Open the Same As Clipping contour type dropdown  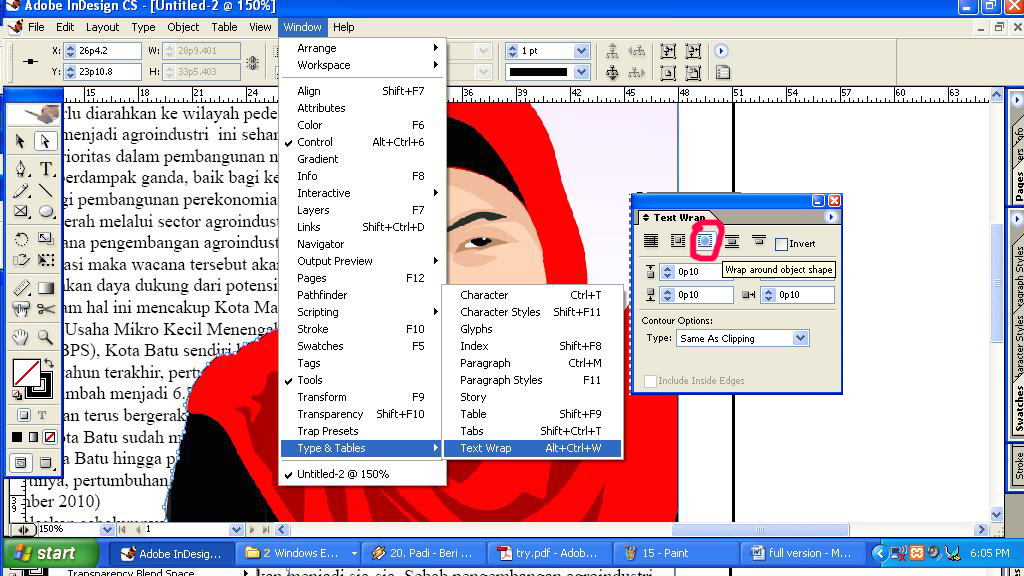coord(800,338)
